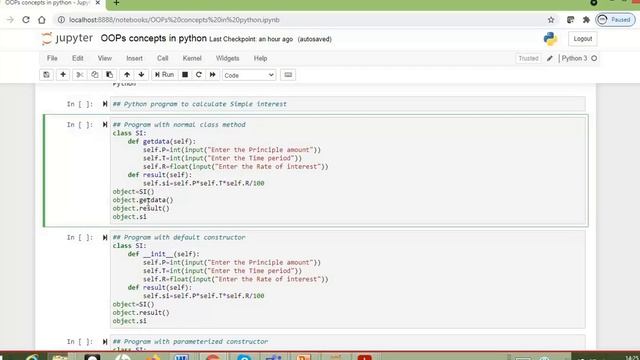
Task: Open the Widgets menu
Action: tap(227, 58)
